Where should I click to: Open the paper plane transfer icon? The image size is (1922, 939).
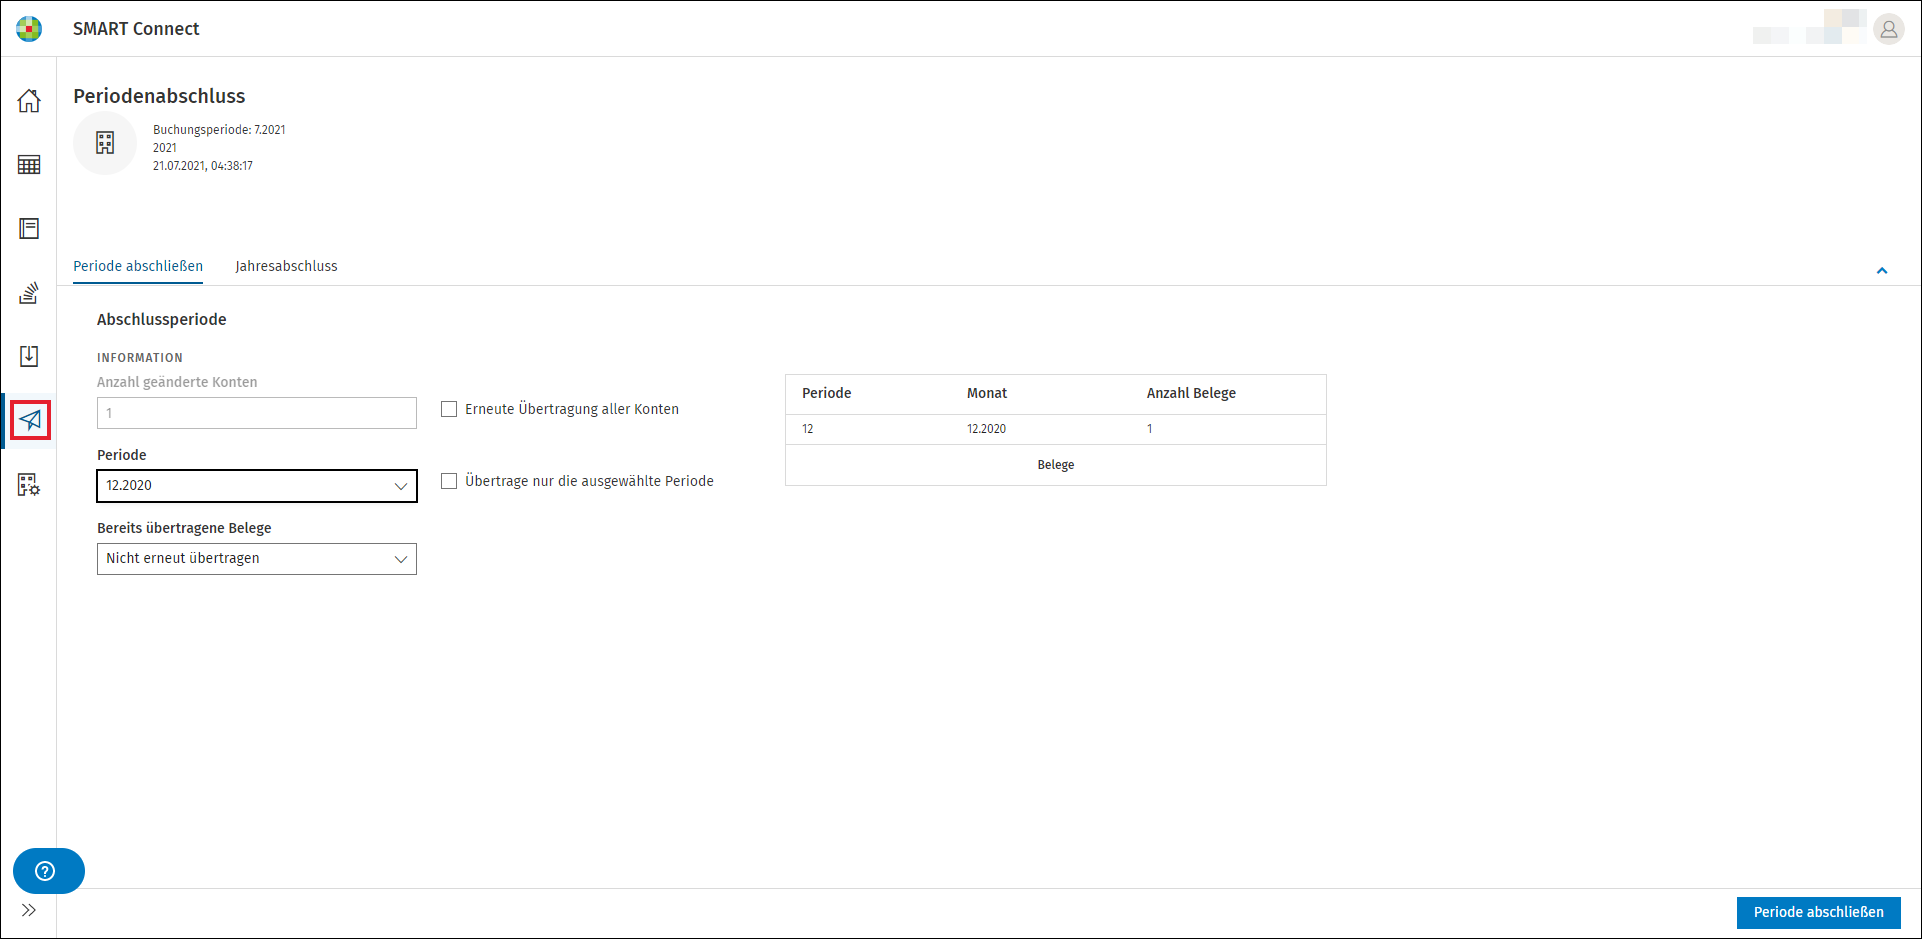pos(30,420)
